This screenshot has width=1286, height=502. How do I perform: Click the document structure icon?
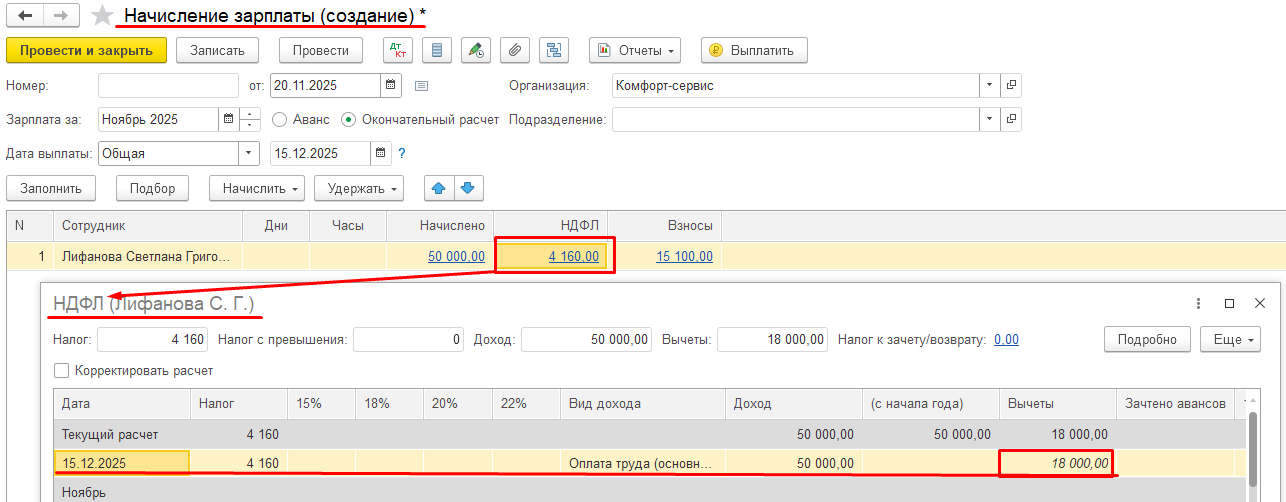tap(553, 50)
